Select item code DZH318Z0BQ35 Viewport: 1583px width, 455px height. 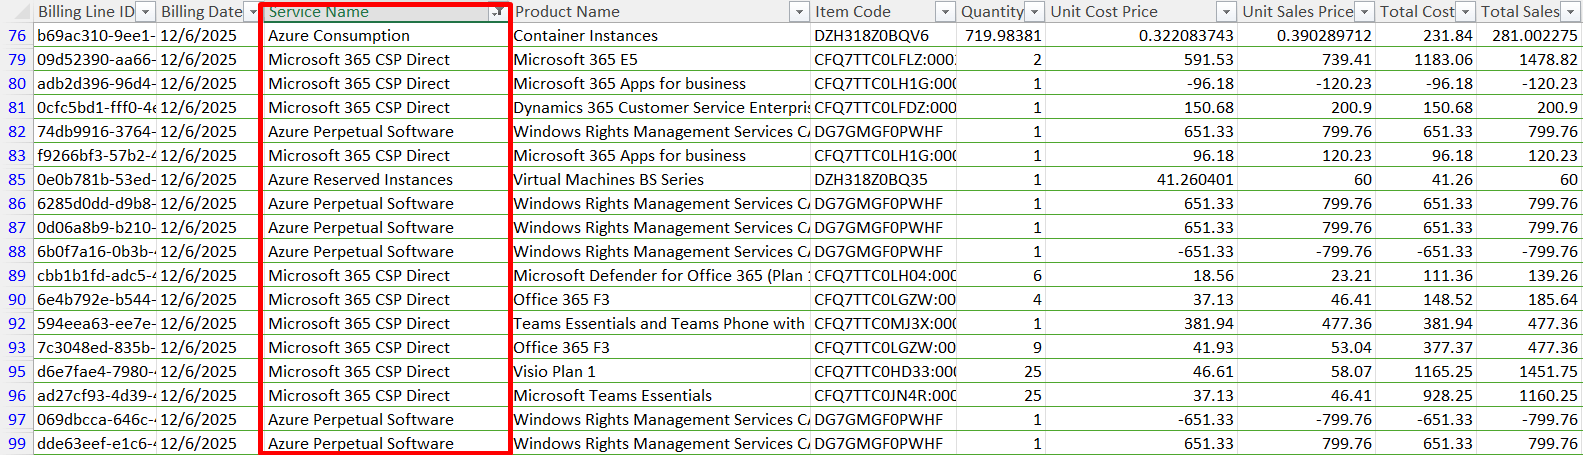pyautogui.click(x=883, y=180)
